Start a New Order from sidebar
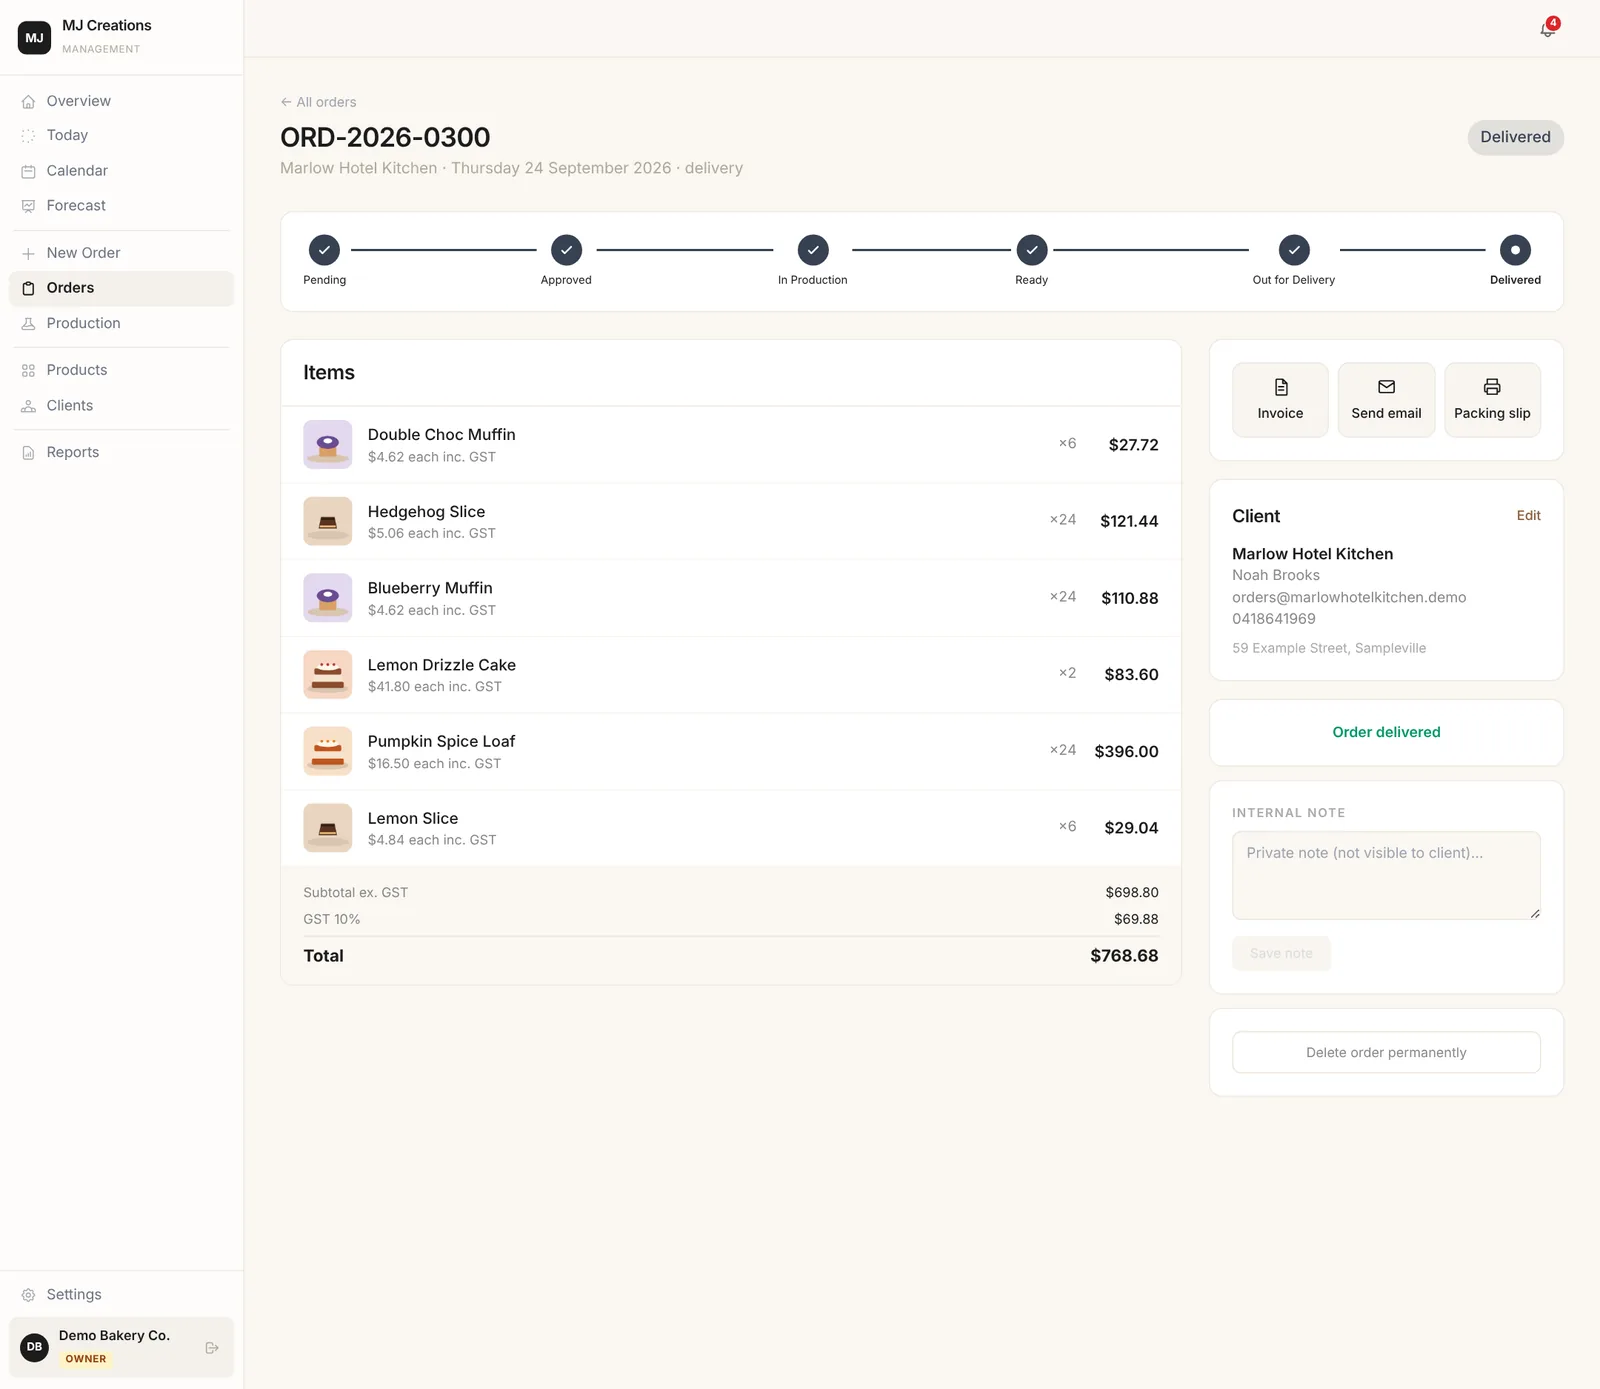This screenshot has height=1389, width=1600. click(121, 253)
